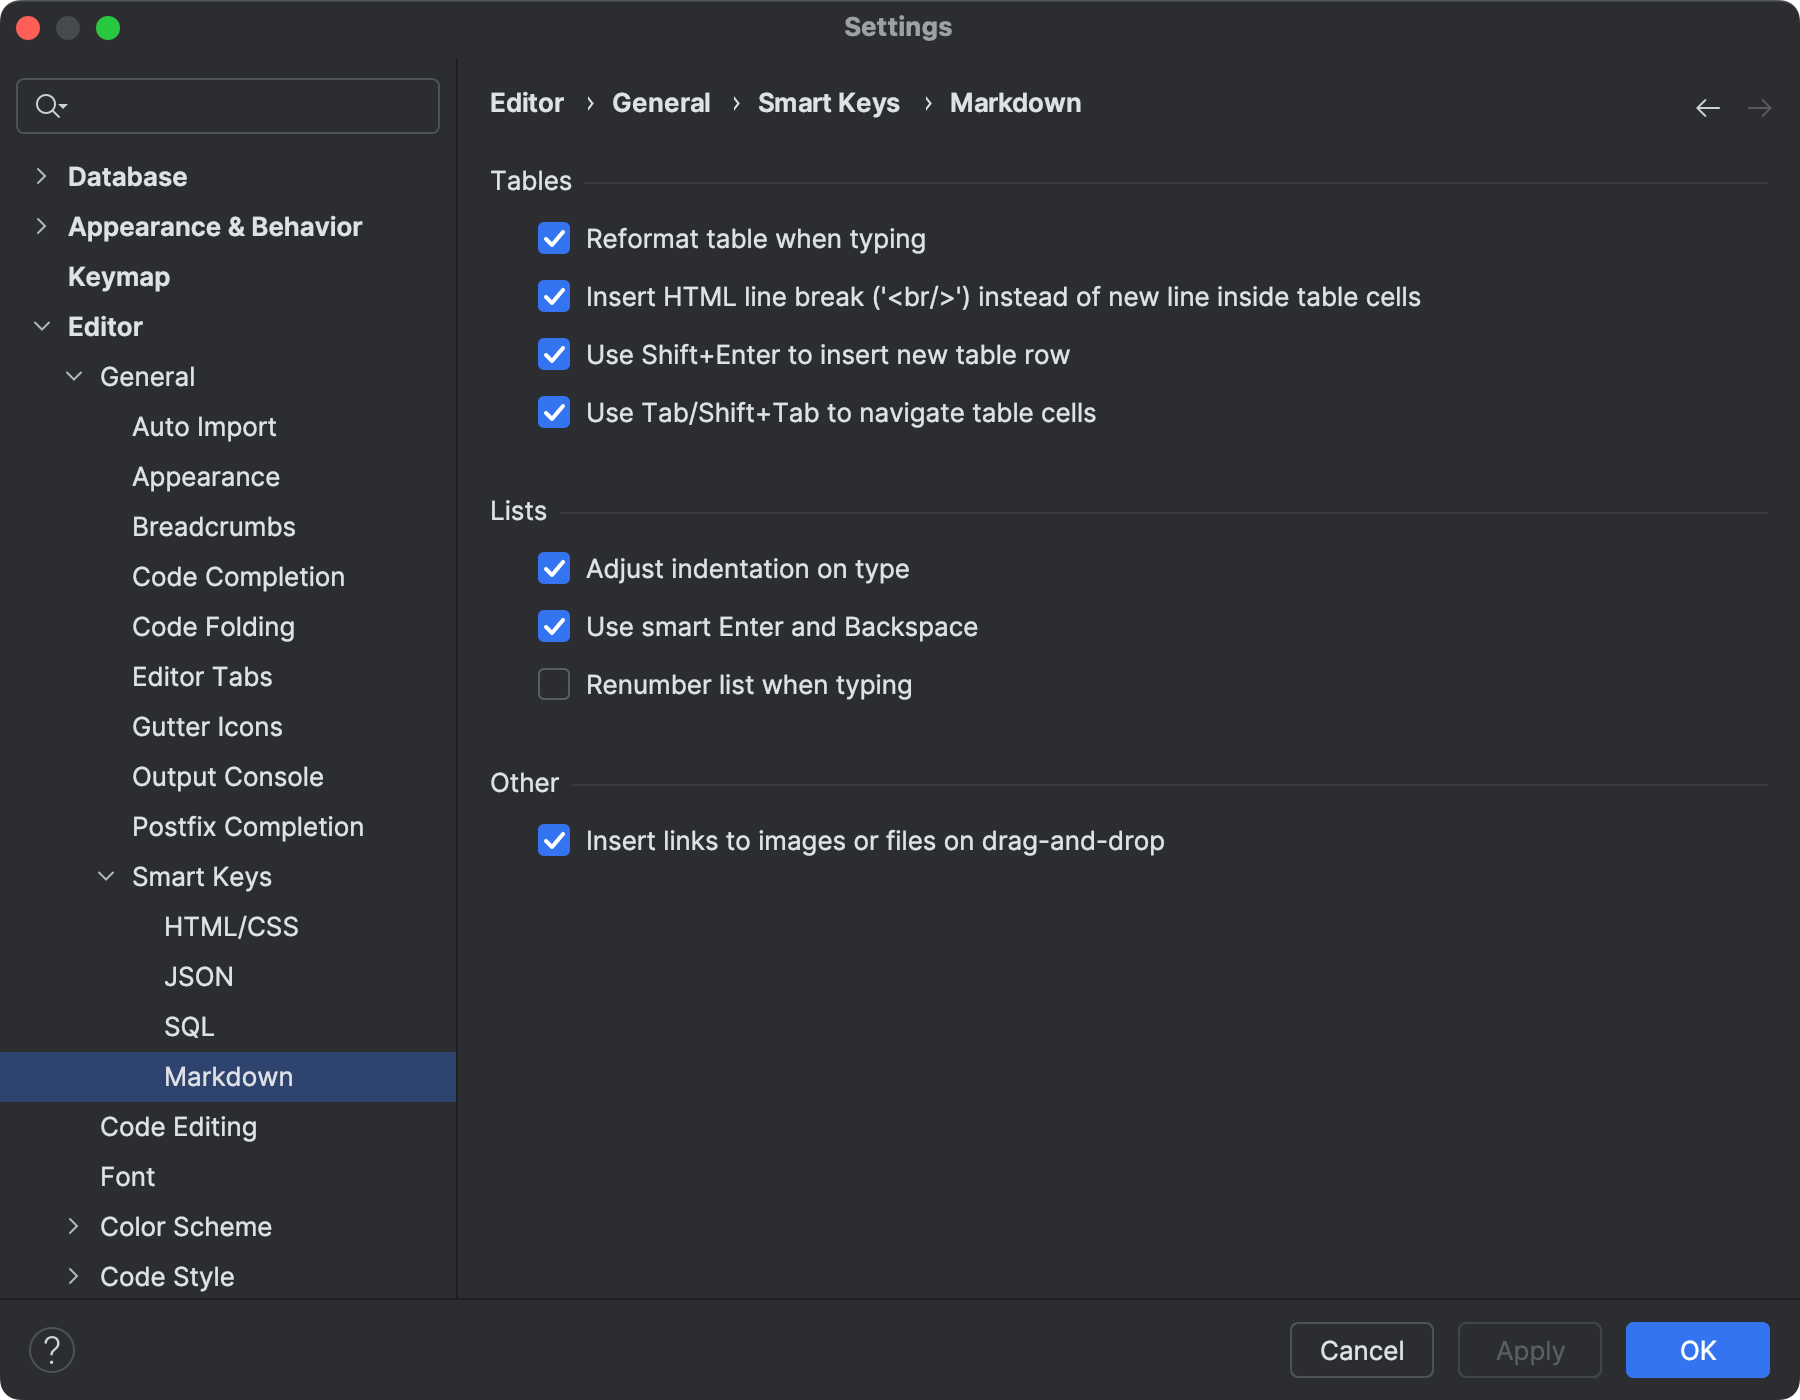Image resolution: width=1800 pixels, height=1400 pixels.
Task: Click the search magnifier icon
Action: (x=49, y=106)
